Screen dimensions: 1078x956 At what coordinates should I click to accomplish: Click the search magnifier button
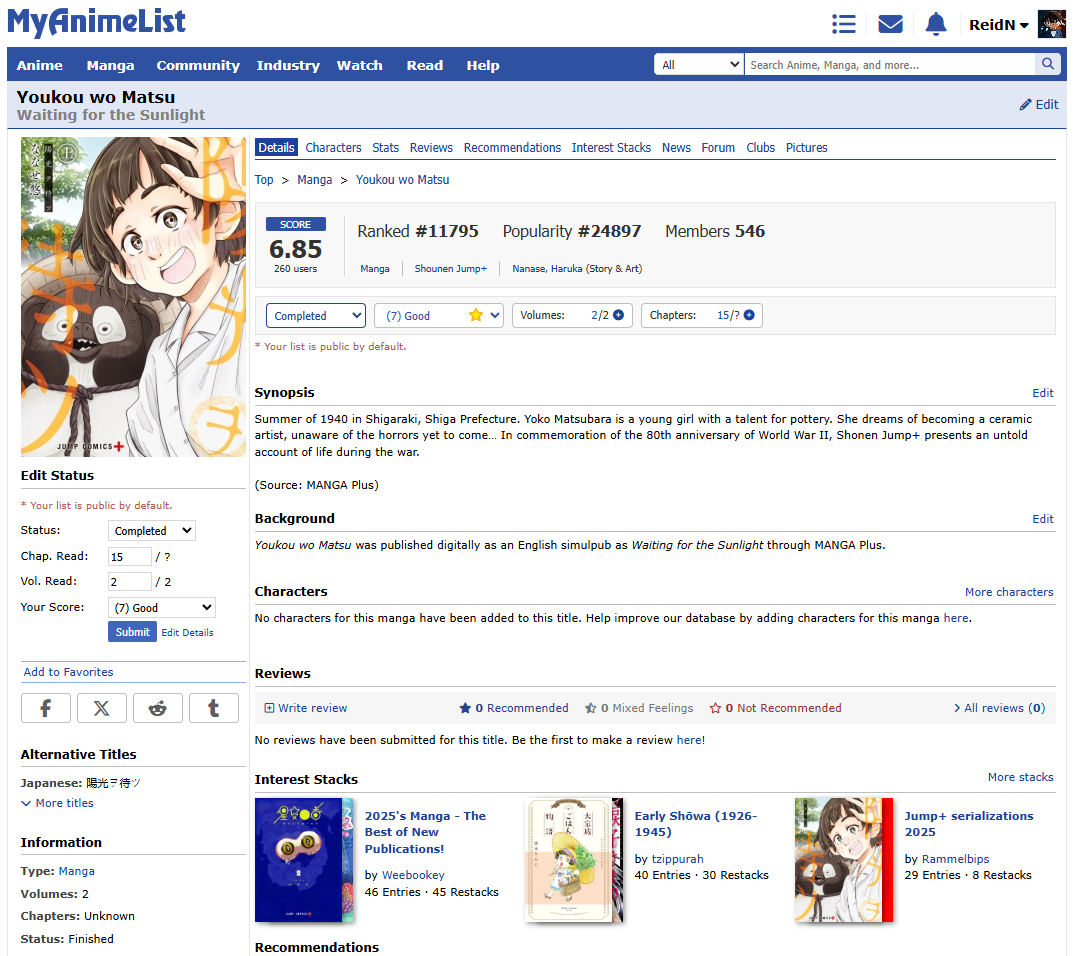click(x=1047, y=64)
